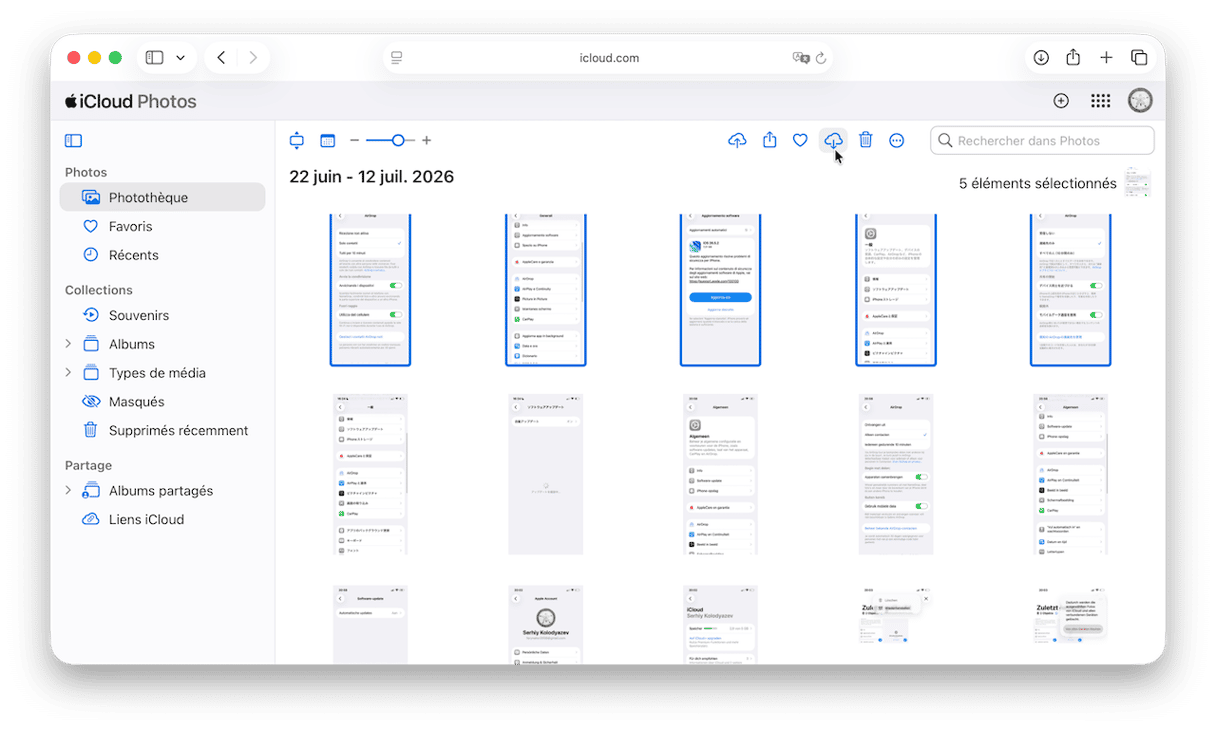The width and height of the screenshot is (1216, 731).
Task: Zoom in thumbnails with the plus button
Action: pyautogui.click(x=427, y=141)
